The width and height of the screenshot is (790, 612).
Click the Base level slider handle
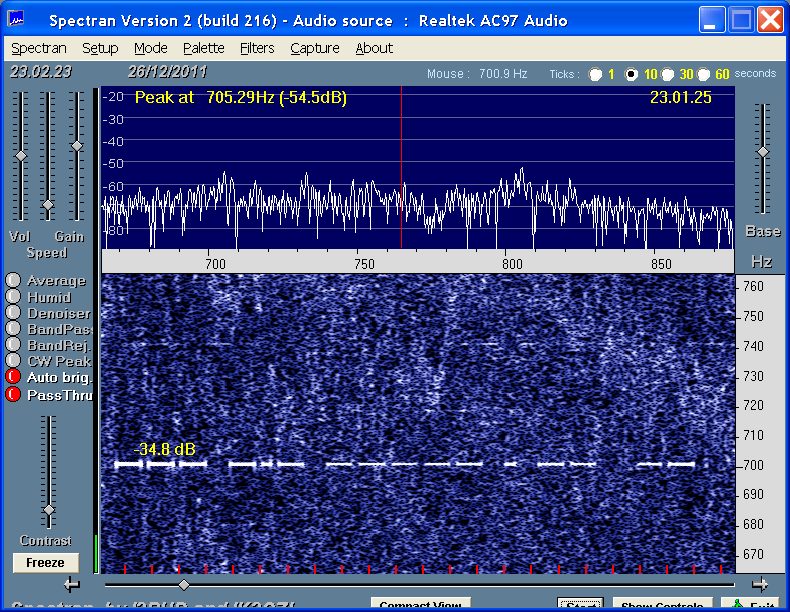(763, 152)
